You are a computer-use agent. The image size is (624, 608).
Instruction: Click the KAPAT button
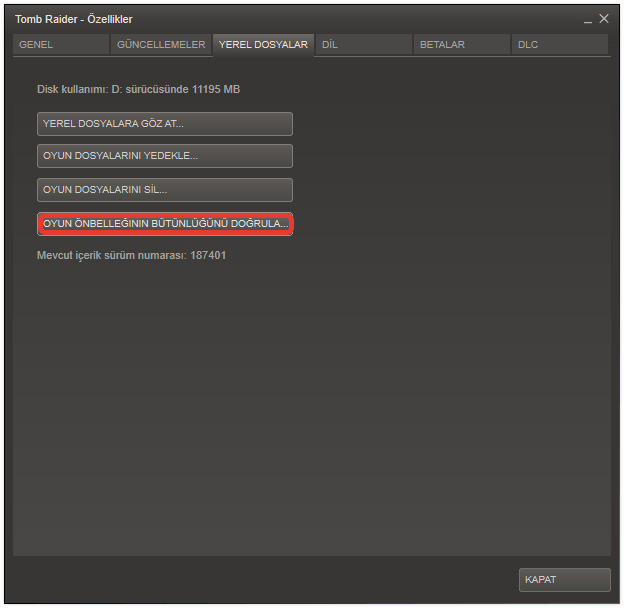[564, 580]
